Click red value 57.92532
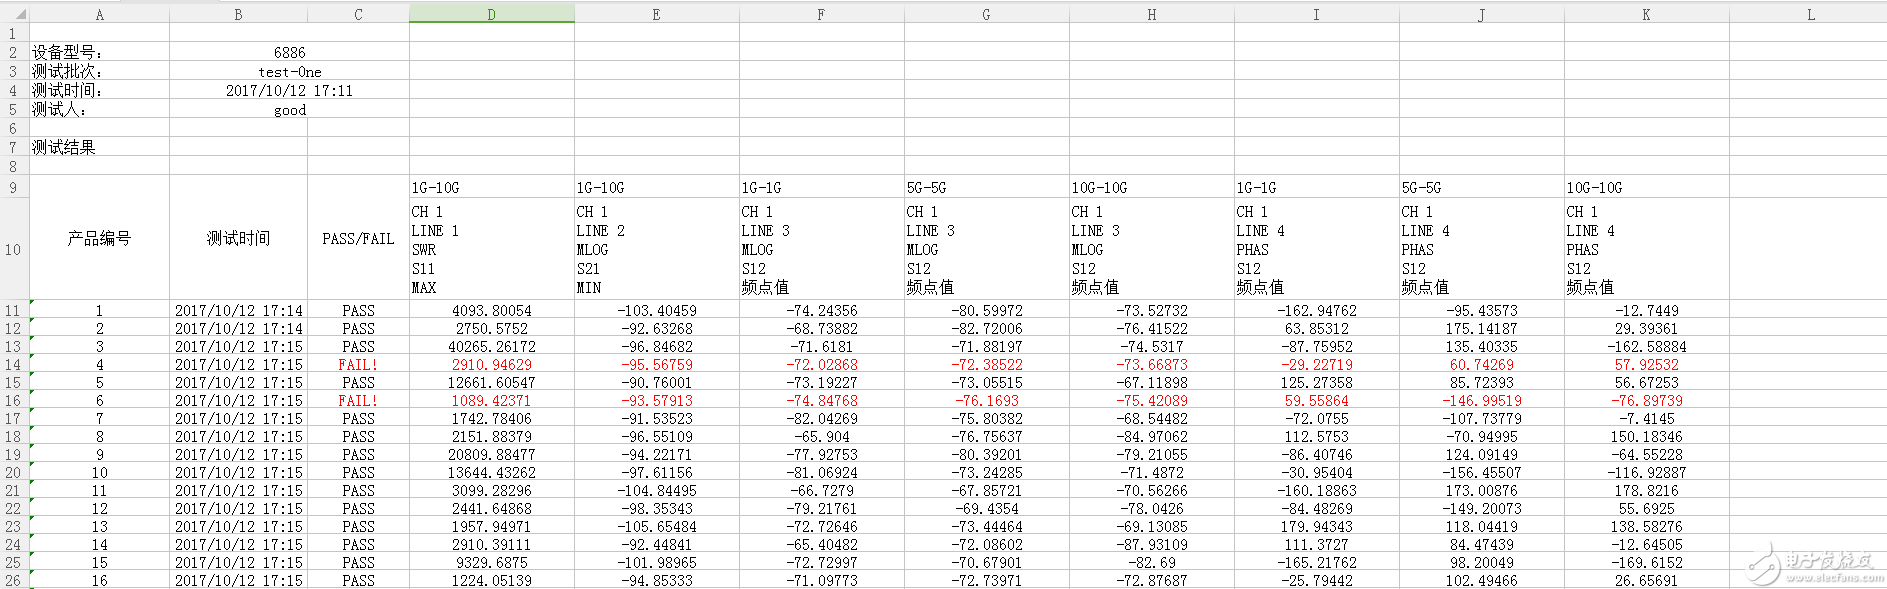Screen dimensions: 1887x589 tap(1646, 365)
